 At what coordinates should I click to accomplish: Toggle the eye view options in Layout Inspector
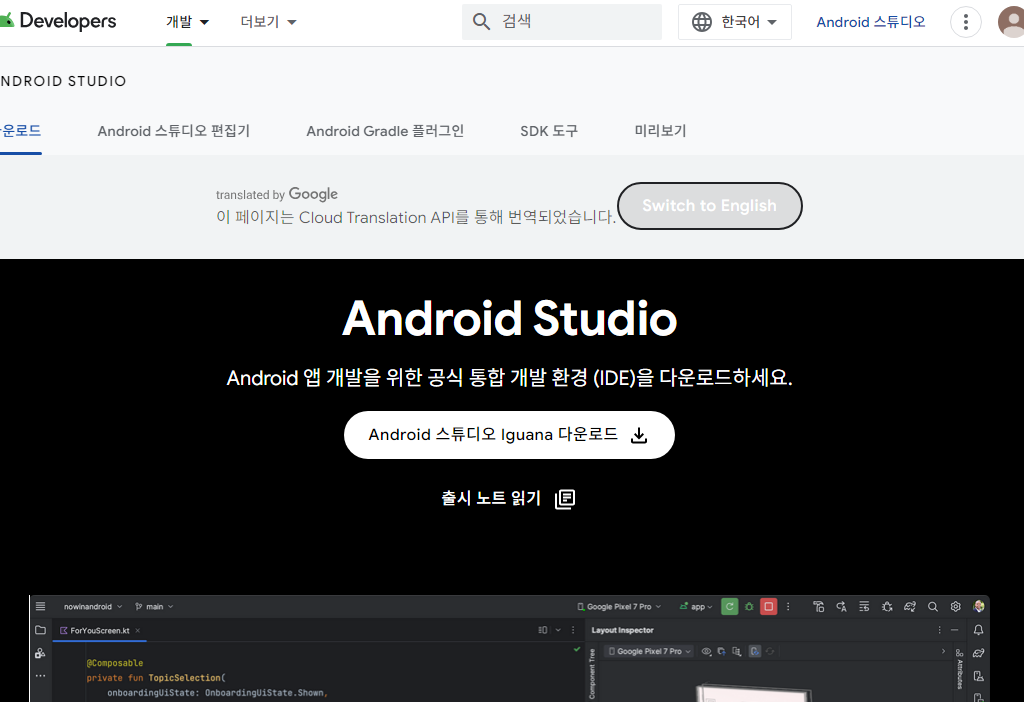pos(707,651)
